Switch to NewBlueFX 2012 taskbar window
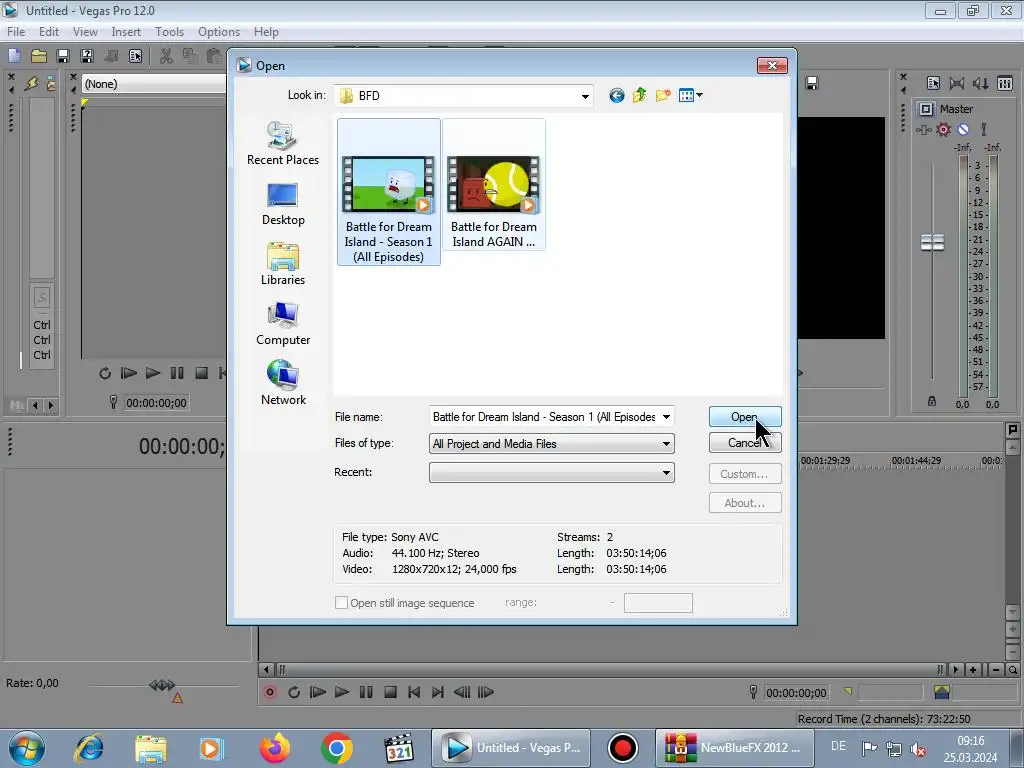The image size is (1024, 768). [735, 748]
